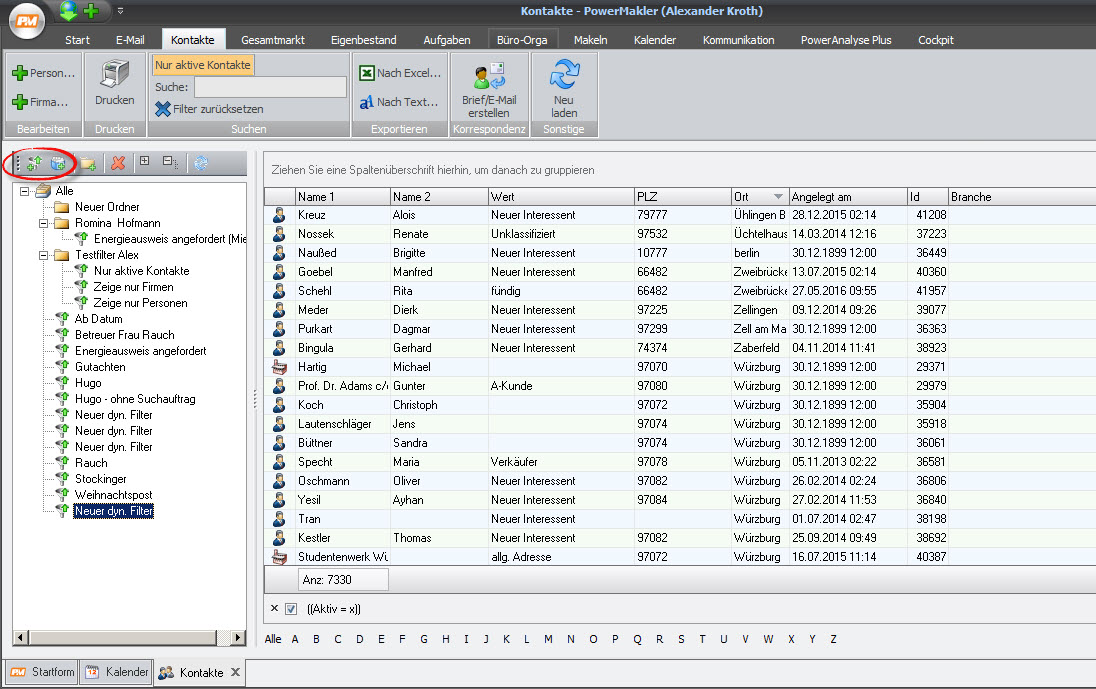The width and height of the screenshot is (1096, 689).
Task: Reload contacts with Neu laden
Action: tap(564, 90)
